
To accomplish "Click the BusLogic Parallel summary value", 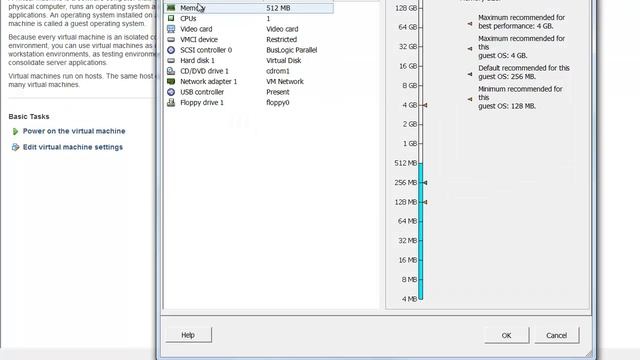I will coord(291,50).
